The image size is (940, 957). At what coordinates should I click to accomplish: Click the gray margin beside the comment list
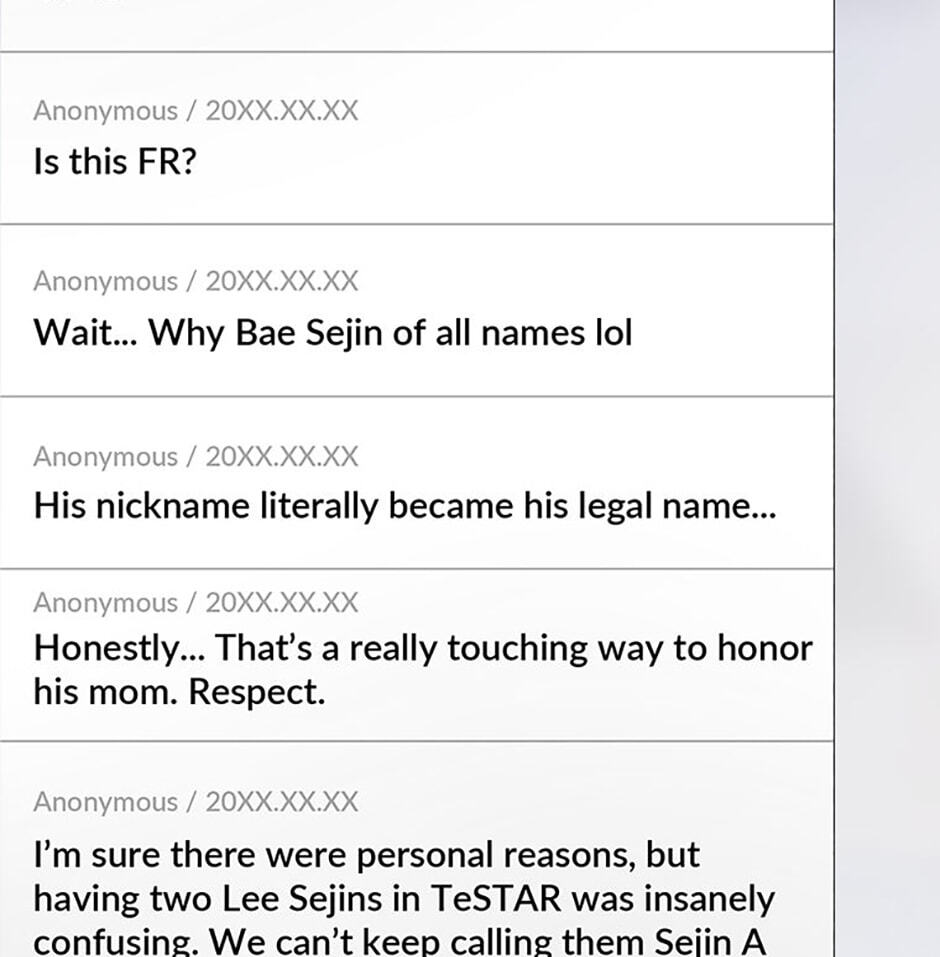coord(888,478)
